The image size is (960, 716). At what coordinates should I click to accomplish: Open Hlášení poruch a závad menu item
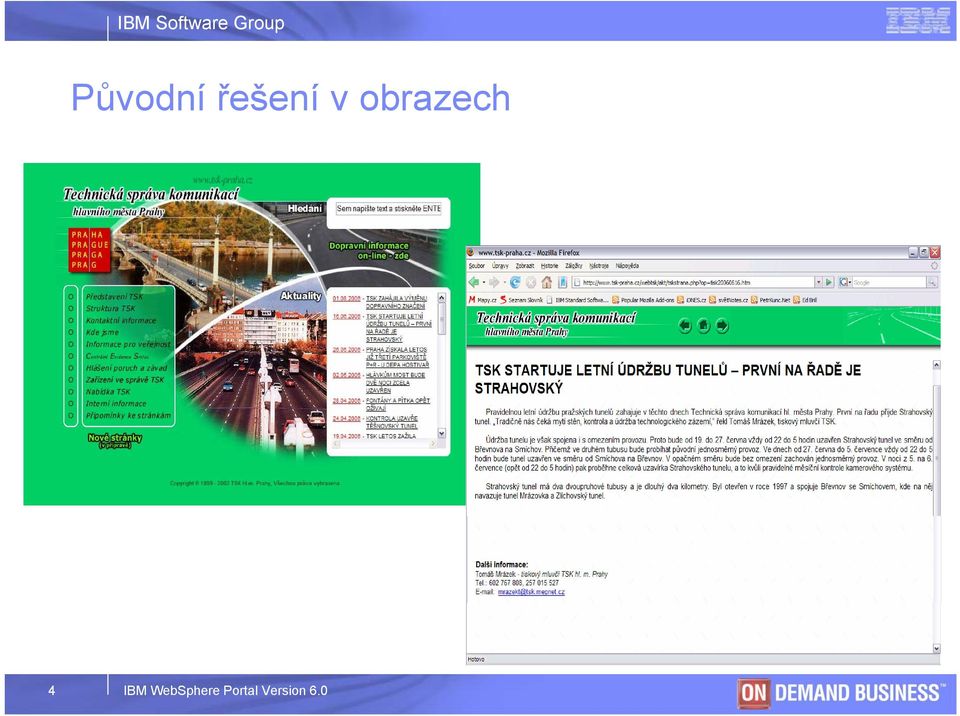(126, 368)
